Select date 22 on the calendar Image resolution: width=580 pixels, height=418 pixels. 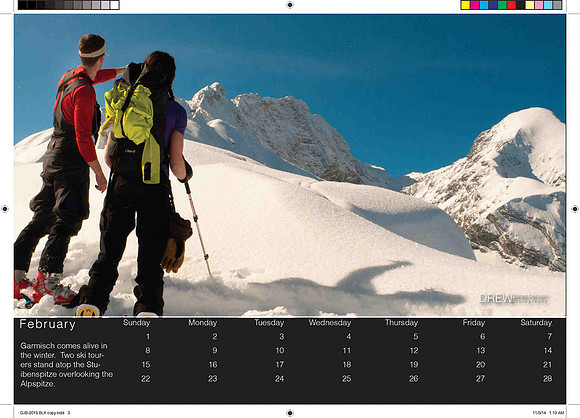(x=145, y=378)
